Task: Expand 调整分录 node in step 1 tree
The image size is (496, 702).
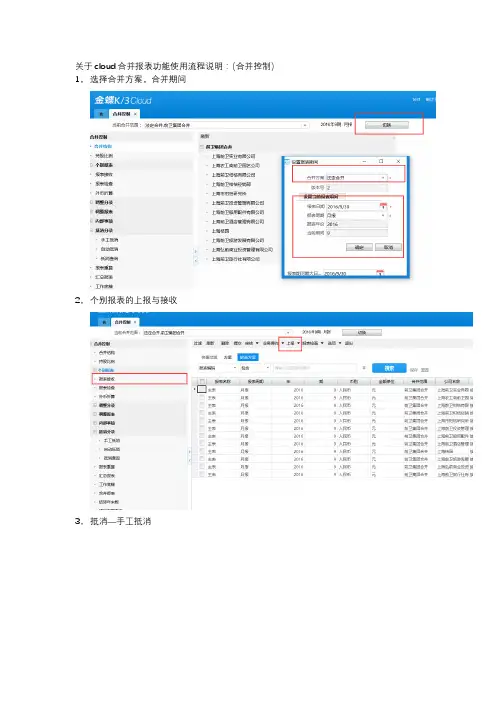Action: 91,202
